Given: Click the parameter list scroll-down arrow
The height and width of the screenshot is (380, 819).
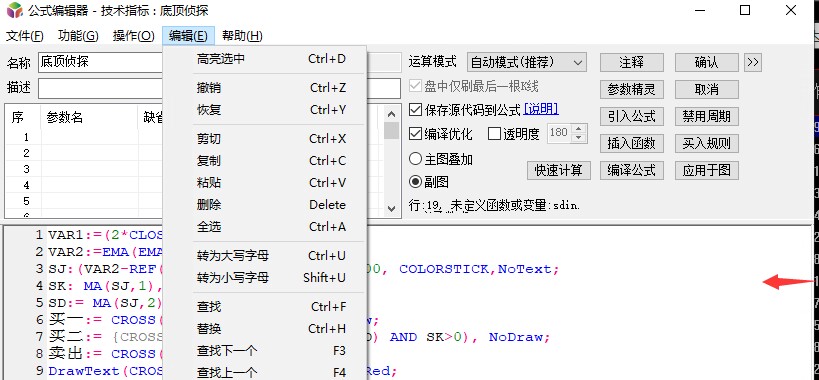Looking at the screenshot, I should [x=391, y=208].
